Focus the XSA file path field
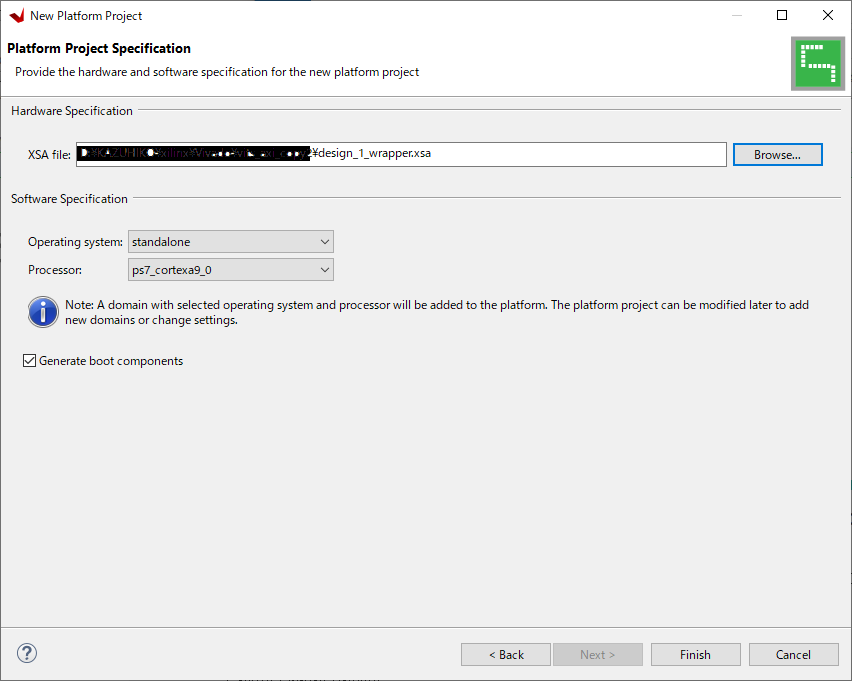The height and width of the screenshot is (681, 852). click(401, 154)
